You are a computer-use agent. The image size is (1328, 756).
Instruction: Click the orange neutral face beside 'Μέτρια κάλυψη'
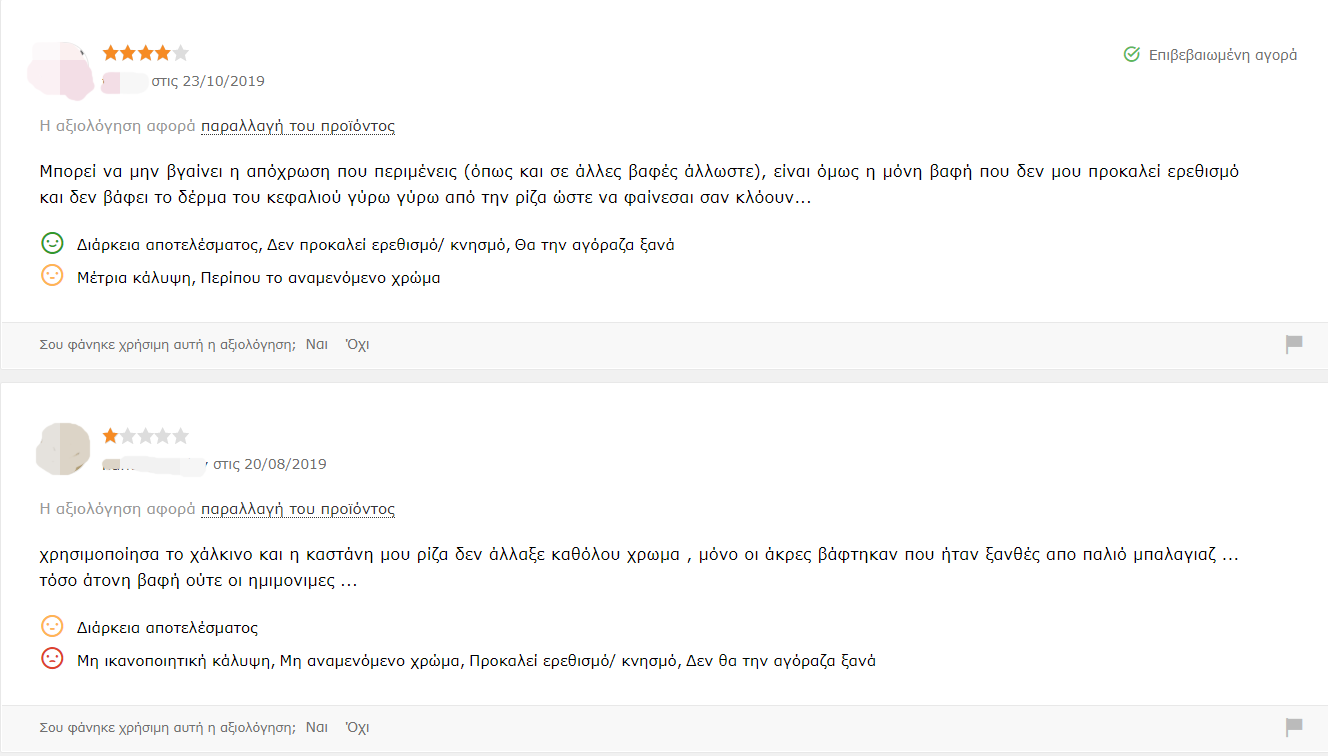52,276
